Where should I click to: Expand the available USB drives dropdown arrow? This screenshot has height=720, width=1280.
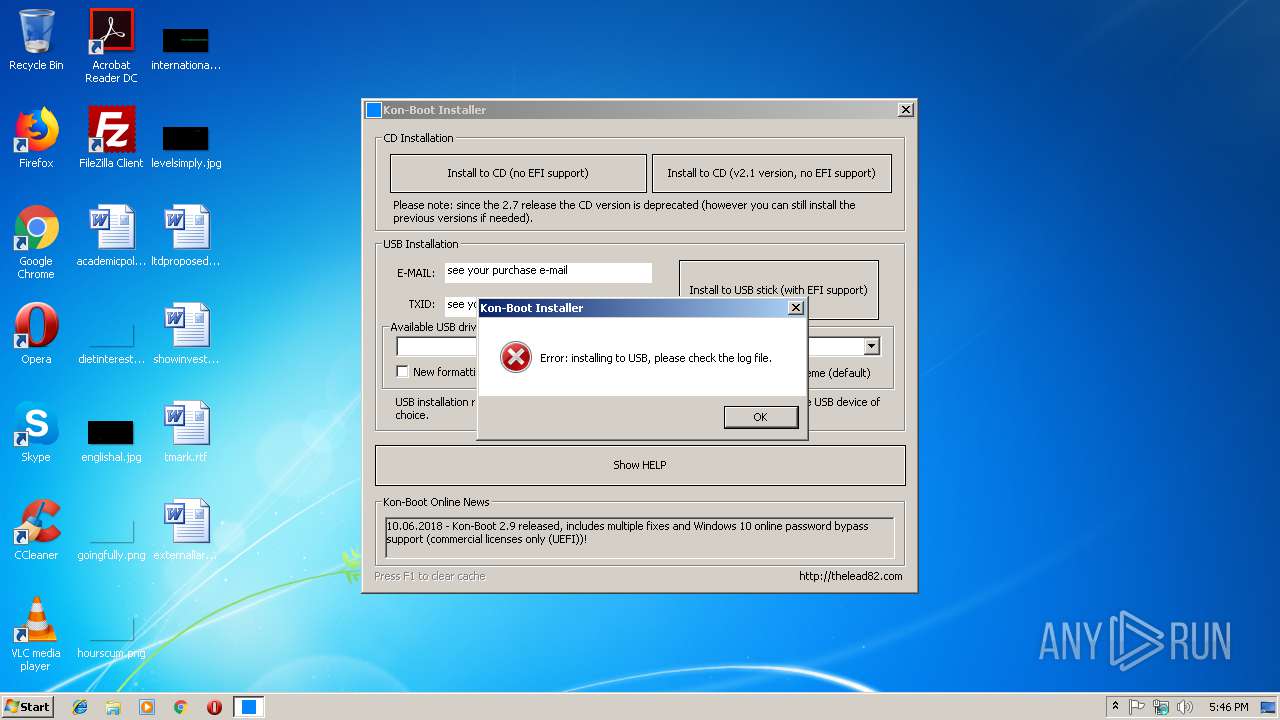tap(871, 346)
